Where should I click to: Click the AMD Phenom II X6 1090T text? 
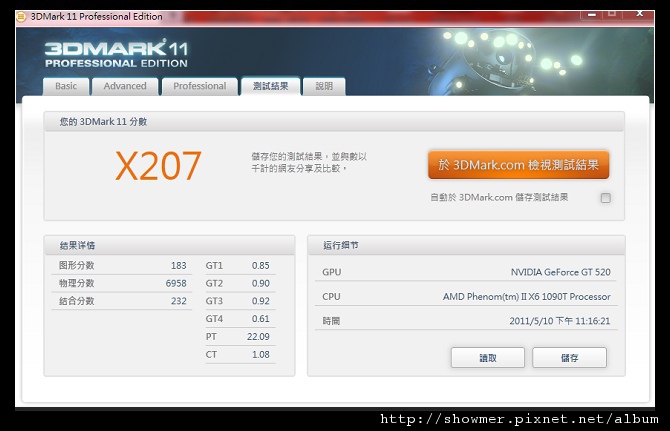526,296
